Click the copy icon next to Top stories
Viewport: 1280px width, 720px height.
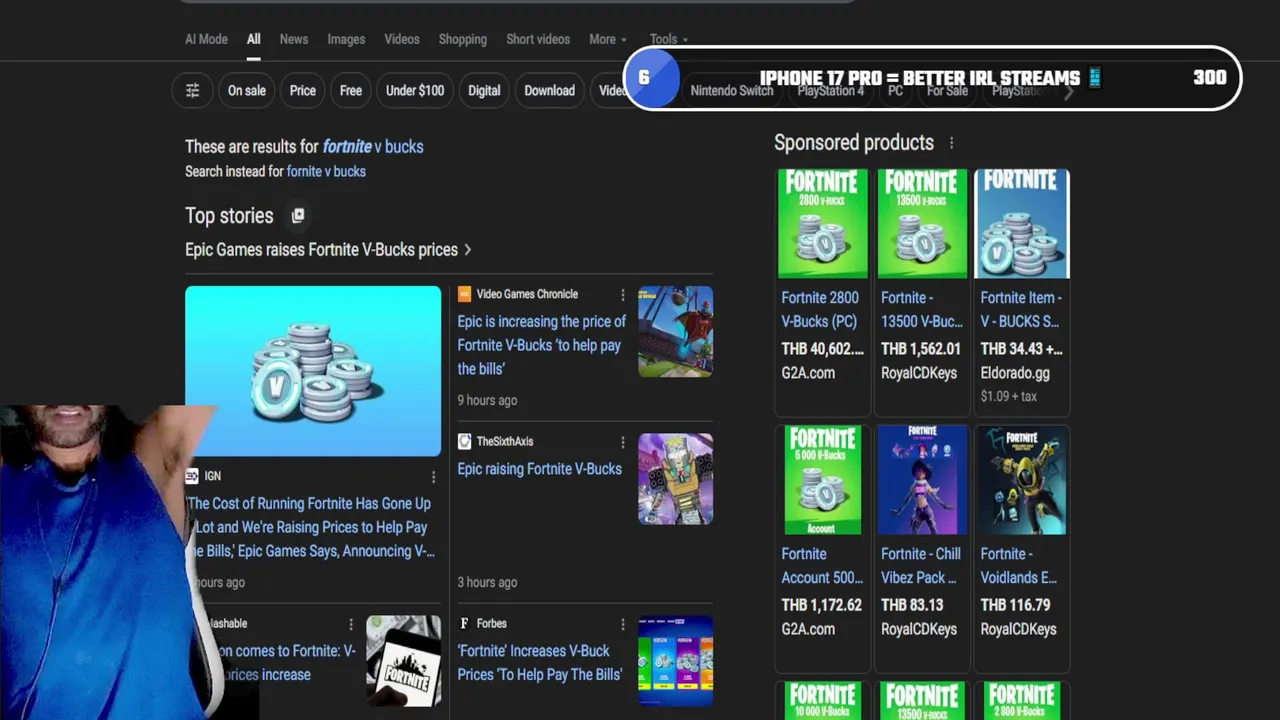pos(297,215)
